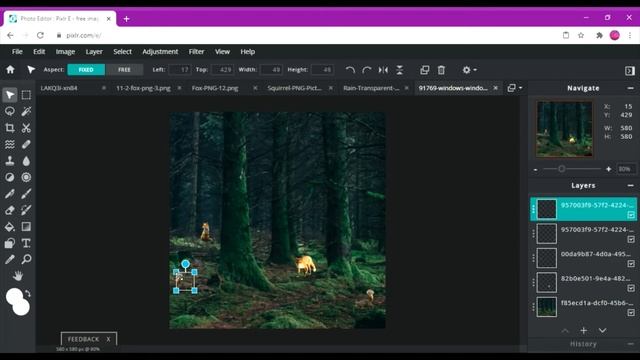This screenshot has width=640, height=360.
Task: Reload the browser page
Action: point(40,36)
